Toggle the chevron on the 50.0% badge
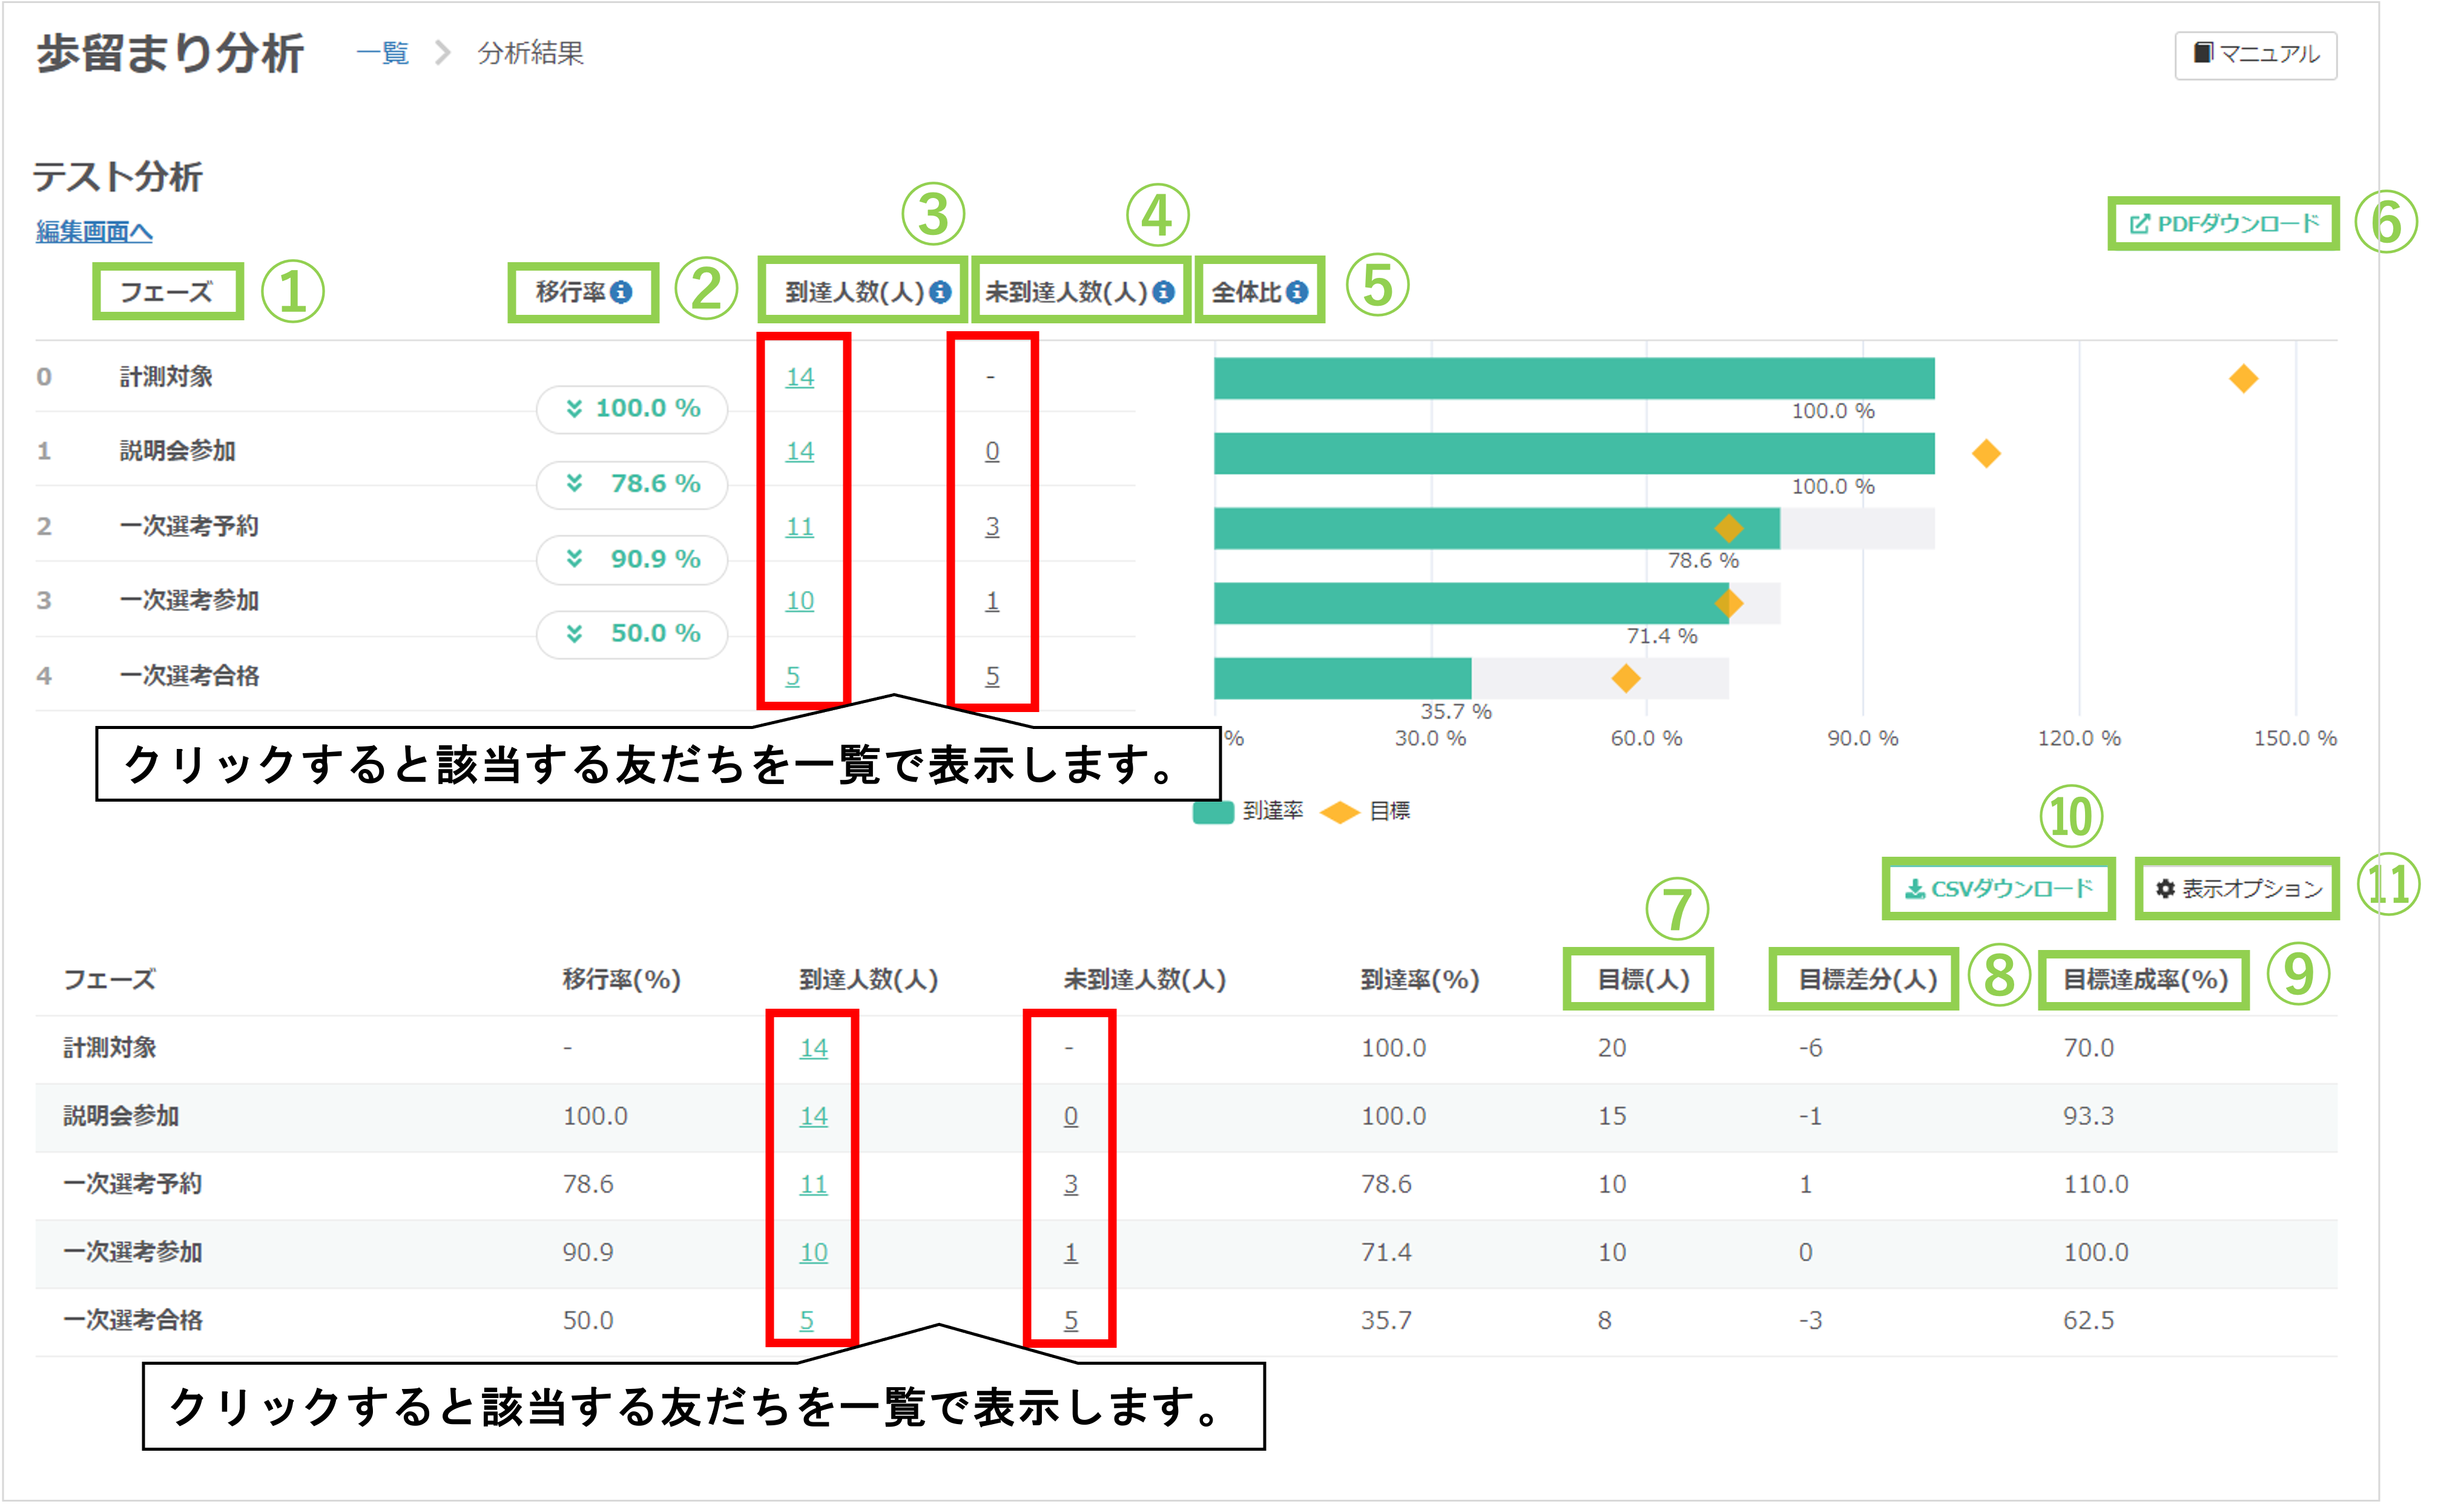This screenshot has height=1504, width=2464. point(575,632)
